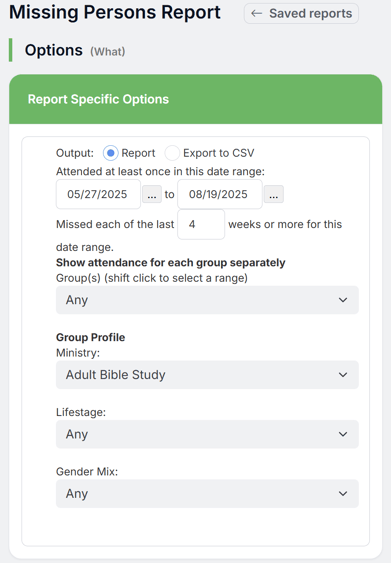Click the missed weeks field showing 4

[x=201, y=224]
